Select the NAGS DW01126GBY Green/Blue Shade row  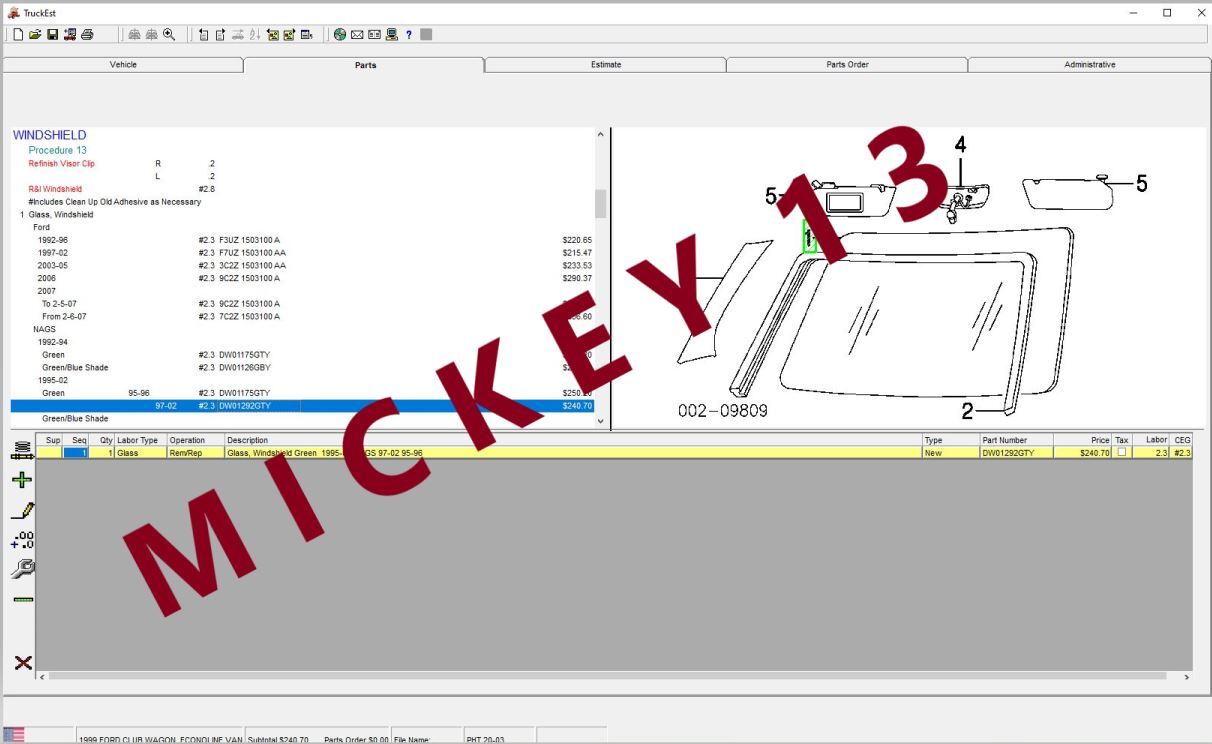coord(302,367)
